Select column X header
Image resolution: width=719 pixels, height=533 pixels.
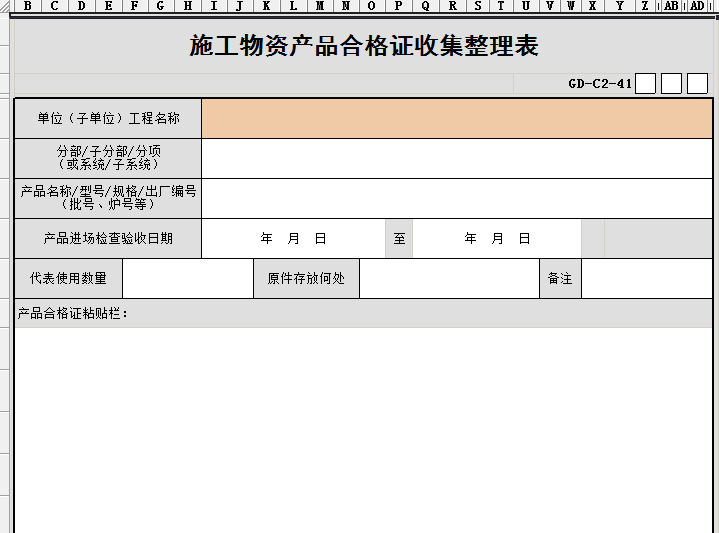[x=592, y=6]
